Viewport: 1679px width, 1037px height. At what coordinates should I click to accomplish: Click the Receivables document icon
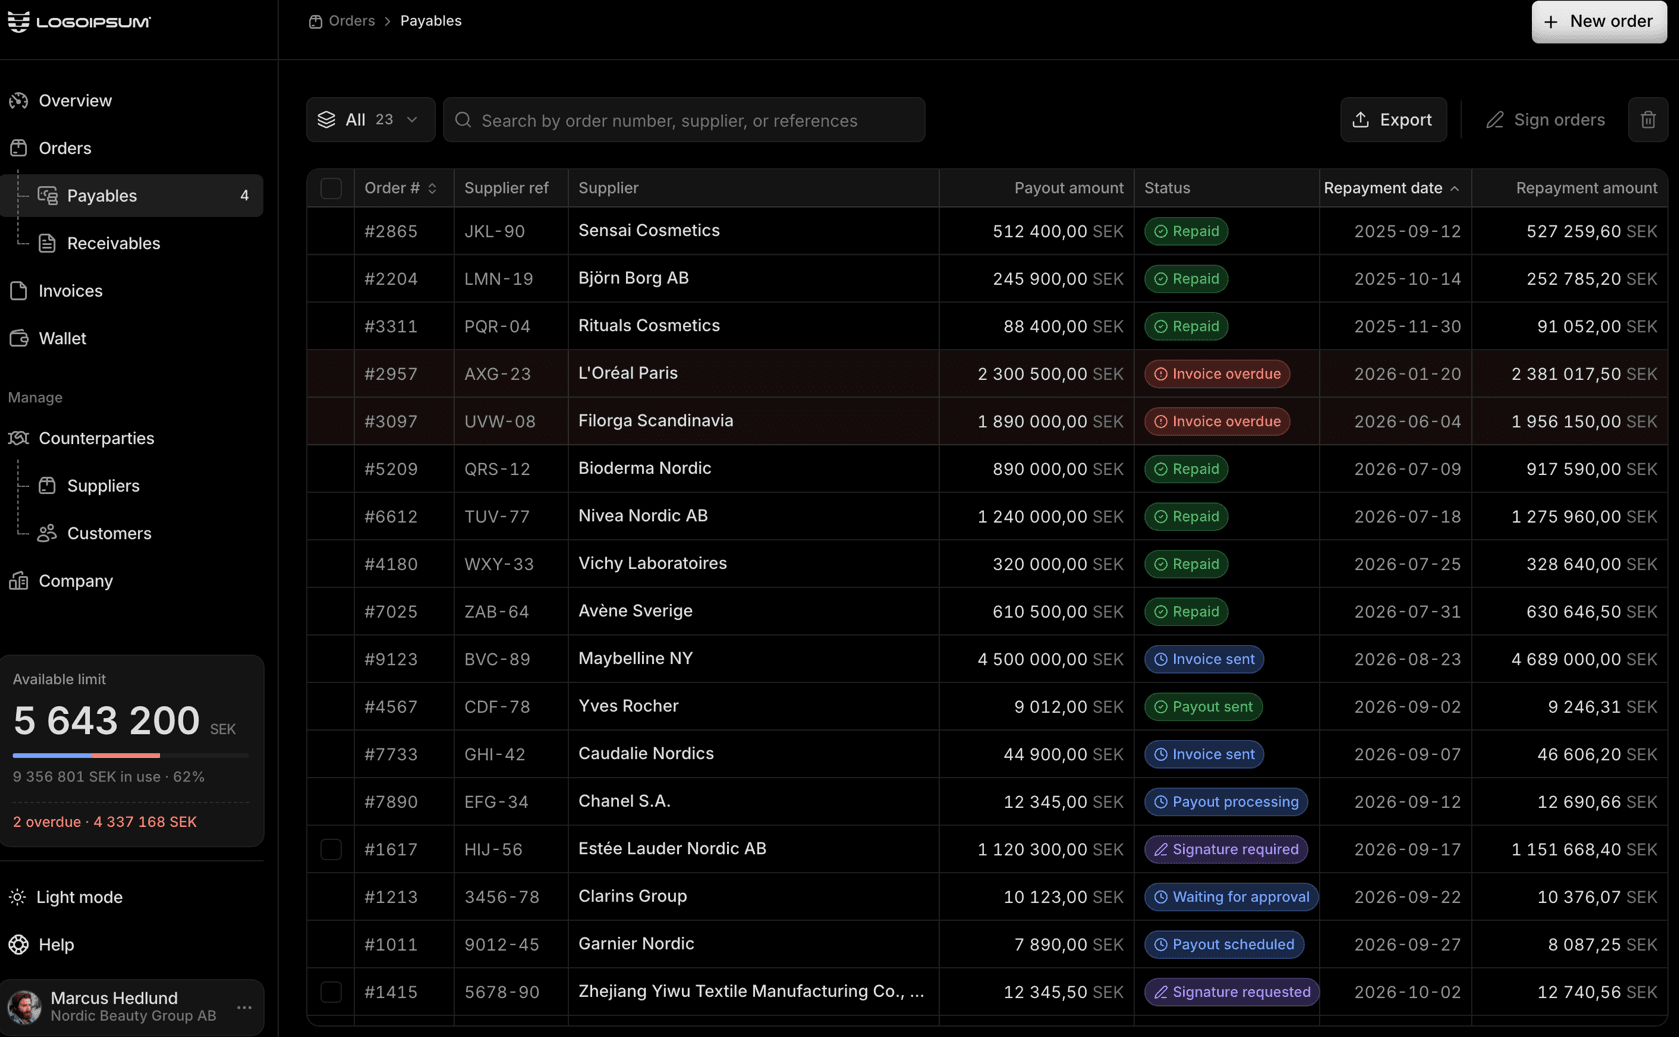[47, 243]
